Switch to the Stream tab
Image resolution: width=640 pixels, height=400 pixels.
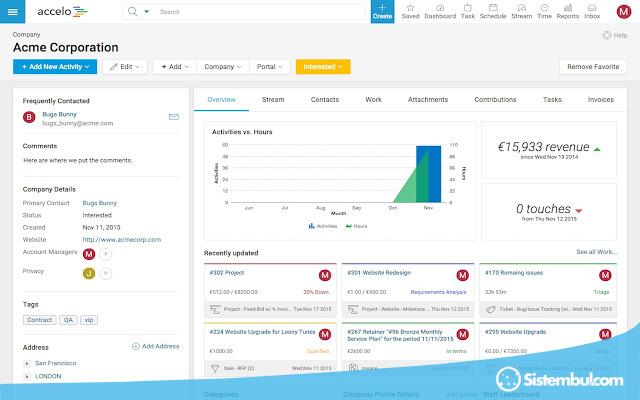coord(273,100)
